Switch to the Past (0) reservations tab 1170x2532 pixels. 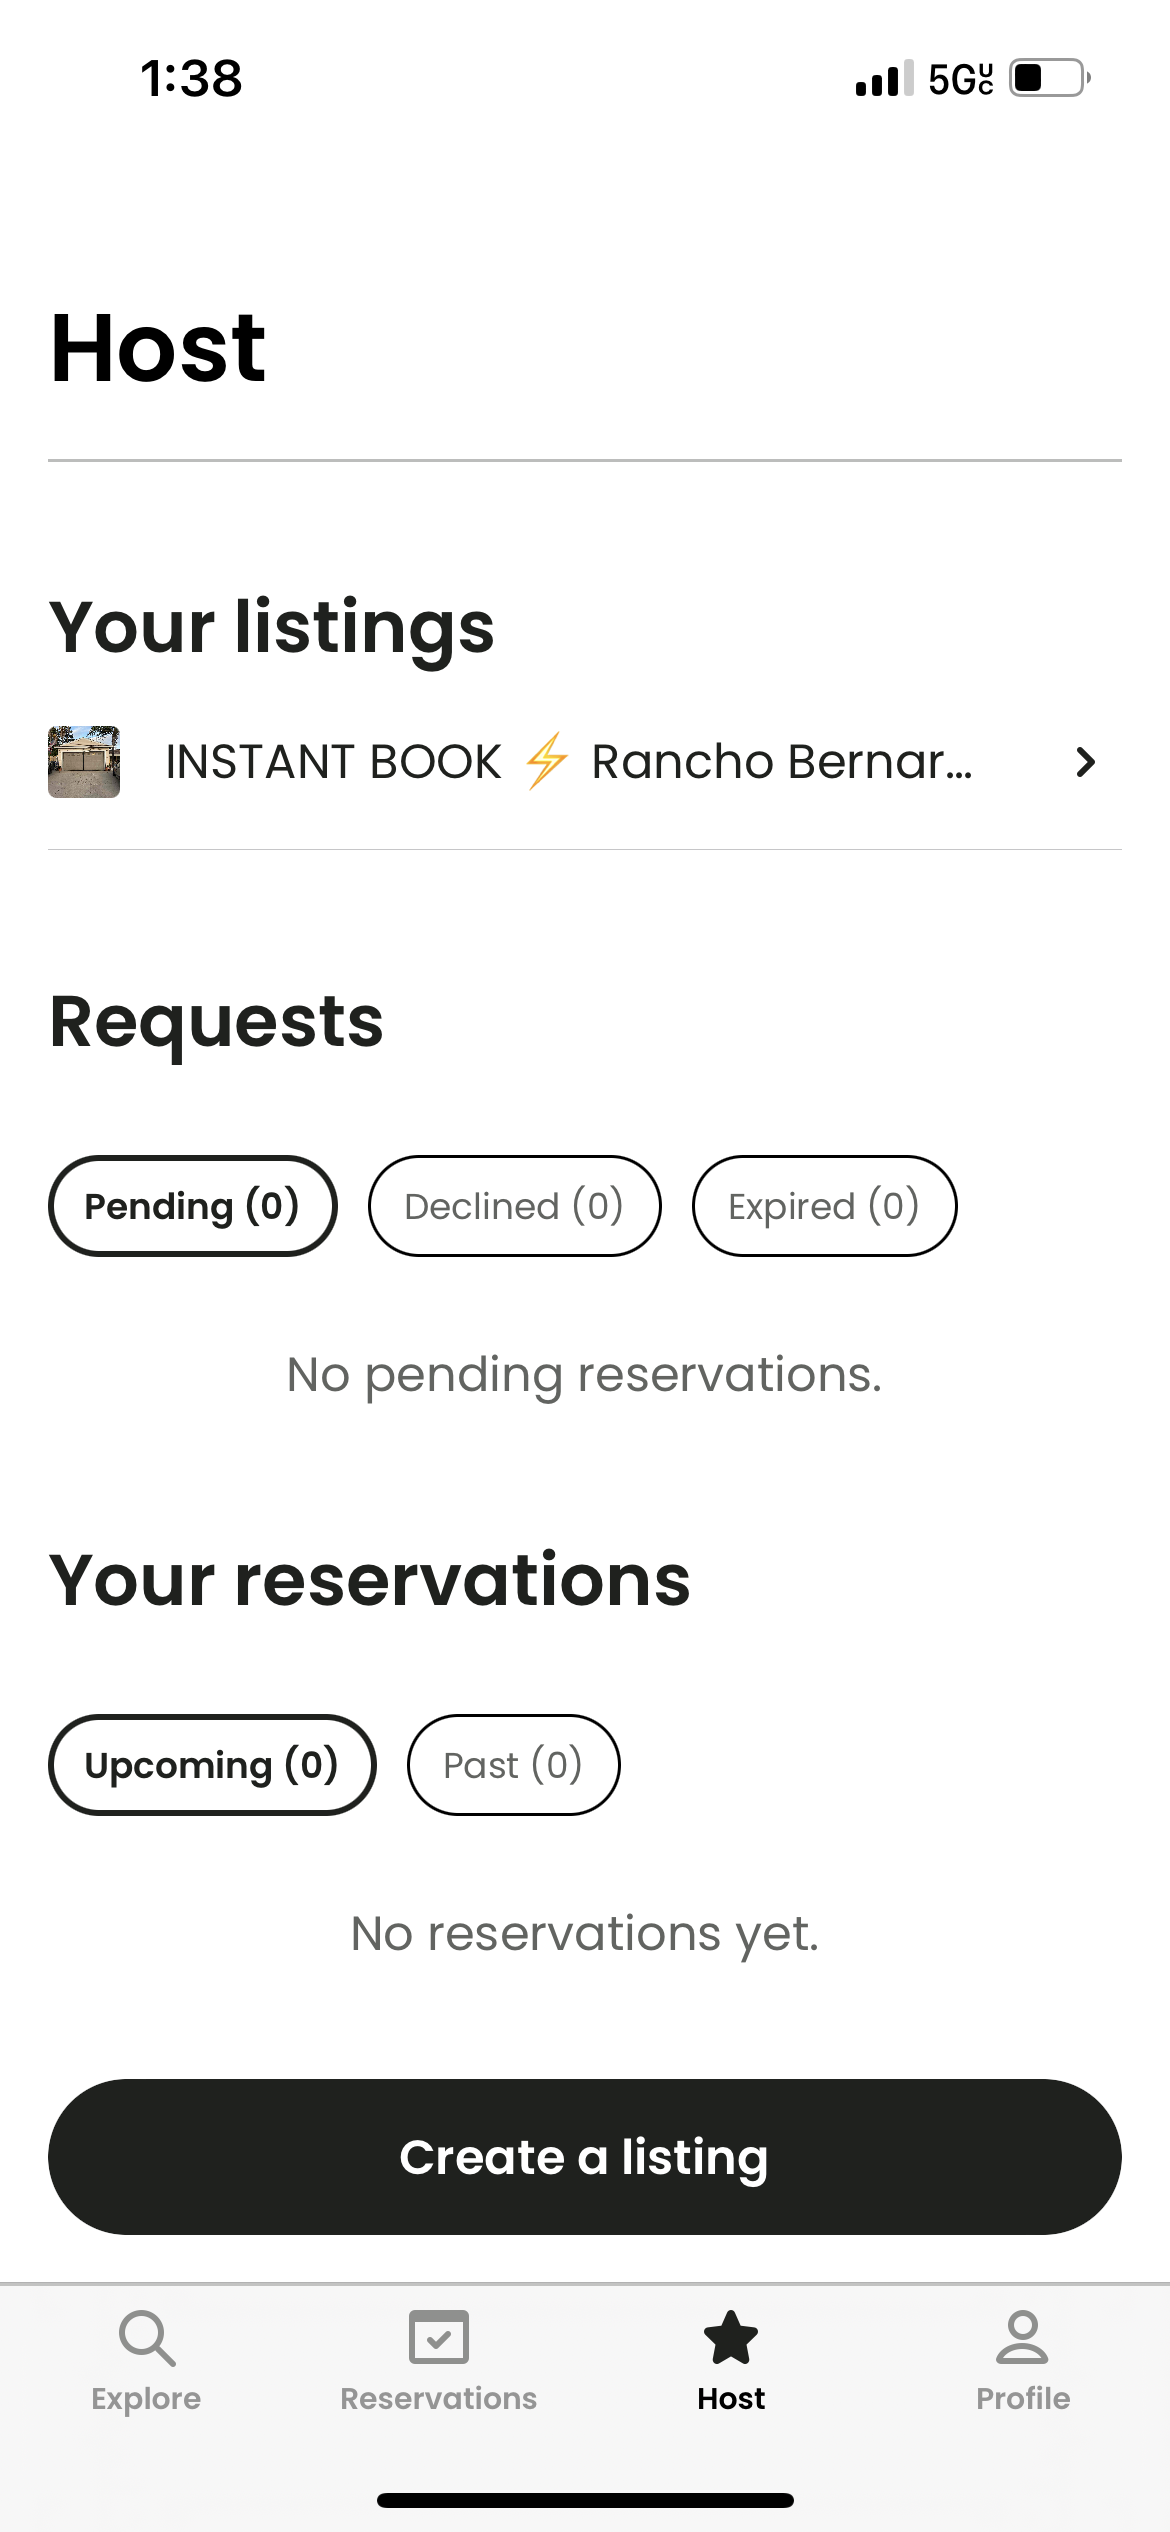[514, 1765]
